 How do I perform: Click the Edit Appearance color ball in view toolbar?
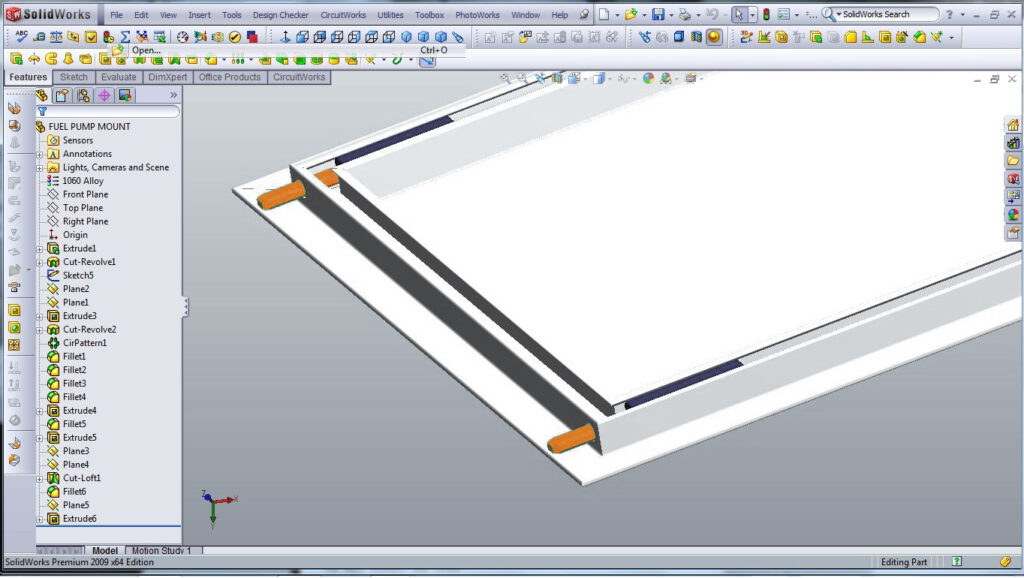click(x=648, y=78)
